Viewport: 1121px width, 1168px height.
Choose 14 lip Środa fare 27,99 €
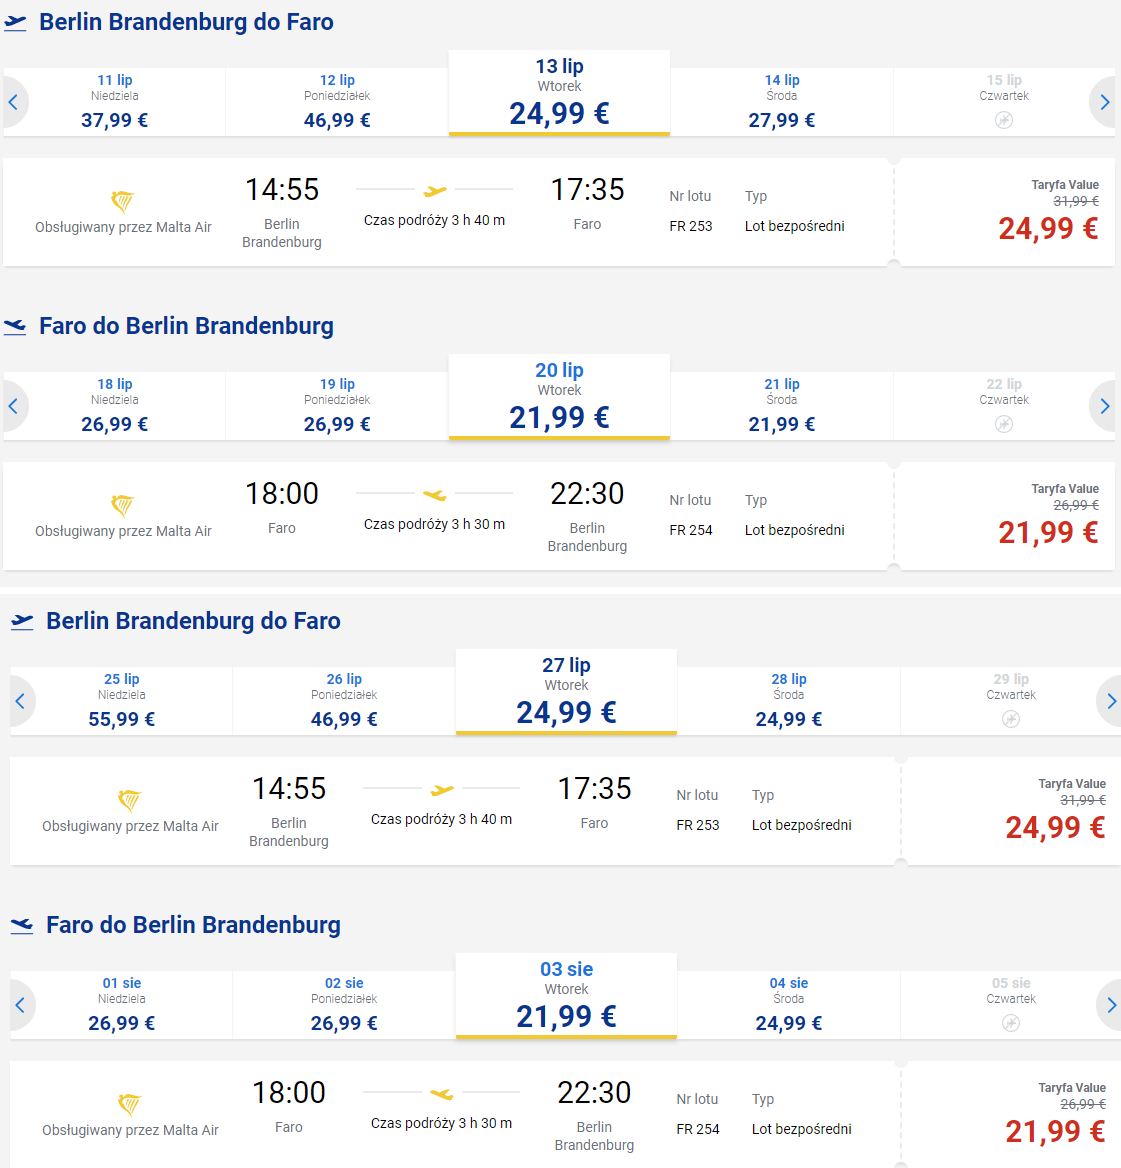(x=781, y=102)
